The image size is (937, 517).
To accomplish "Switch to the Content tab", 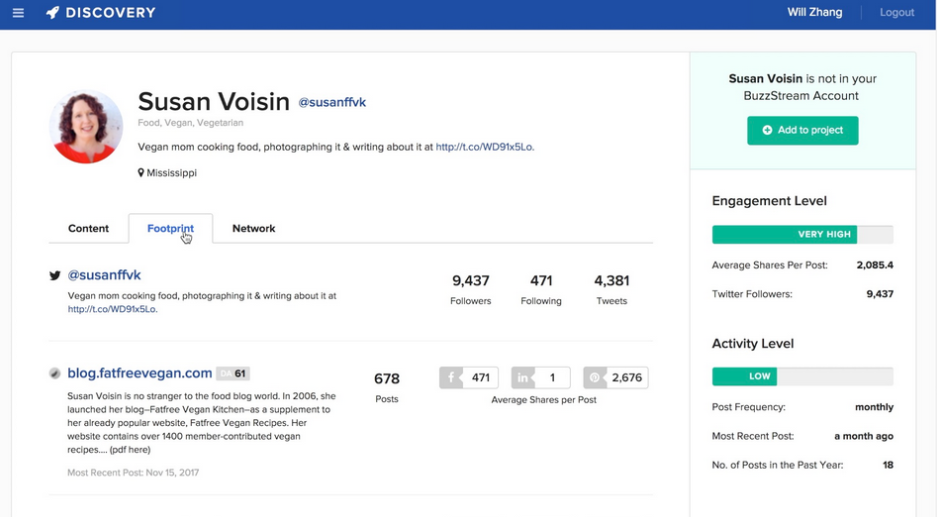I will (x=88, y=228).
